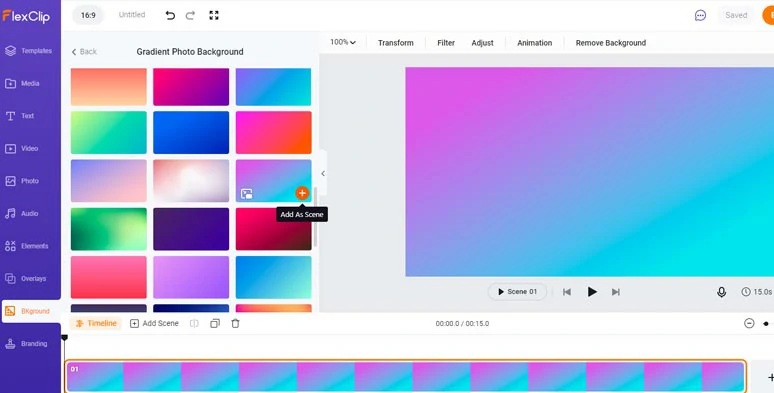This screenshot has width=774, height=393.
Task: Open the Video sidebar section
Action: 22,149
